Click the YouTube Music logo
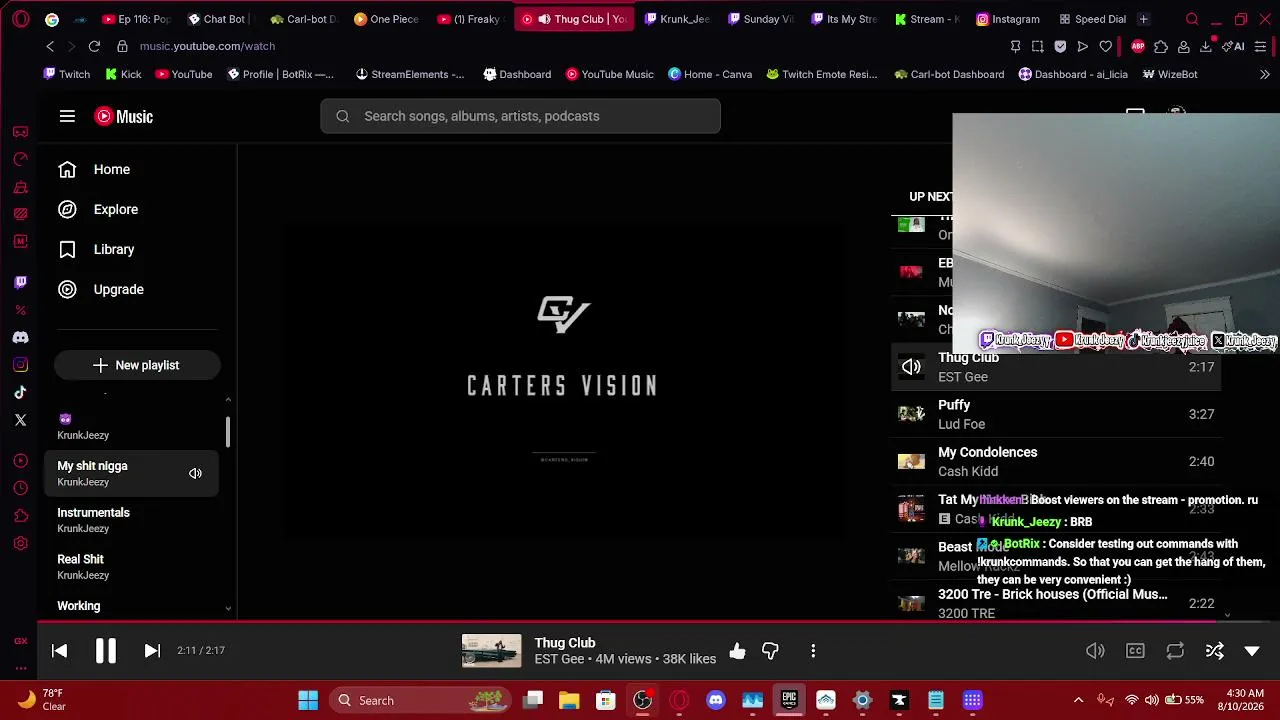Viewport: 1280px width, 720px height. [x=124, y=116]
